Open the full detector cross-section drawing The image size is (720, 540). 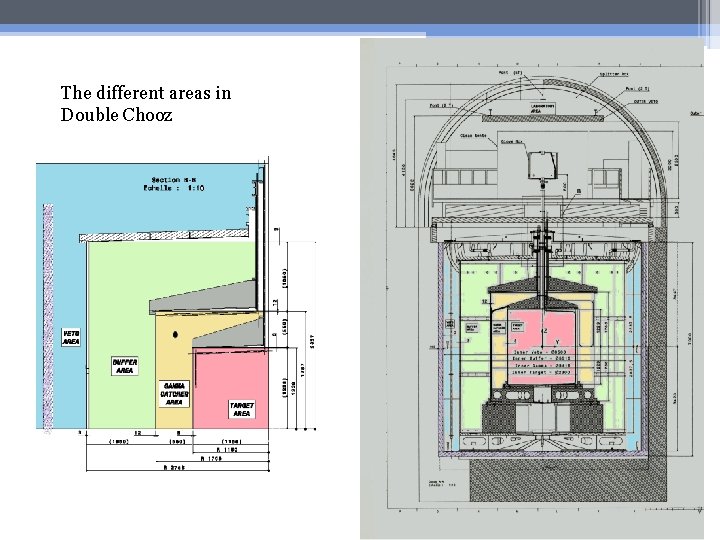pos(532,288)
